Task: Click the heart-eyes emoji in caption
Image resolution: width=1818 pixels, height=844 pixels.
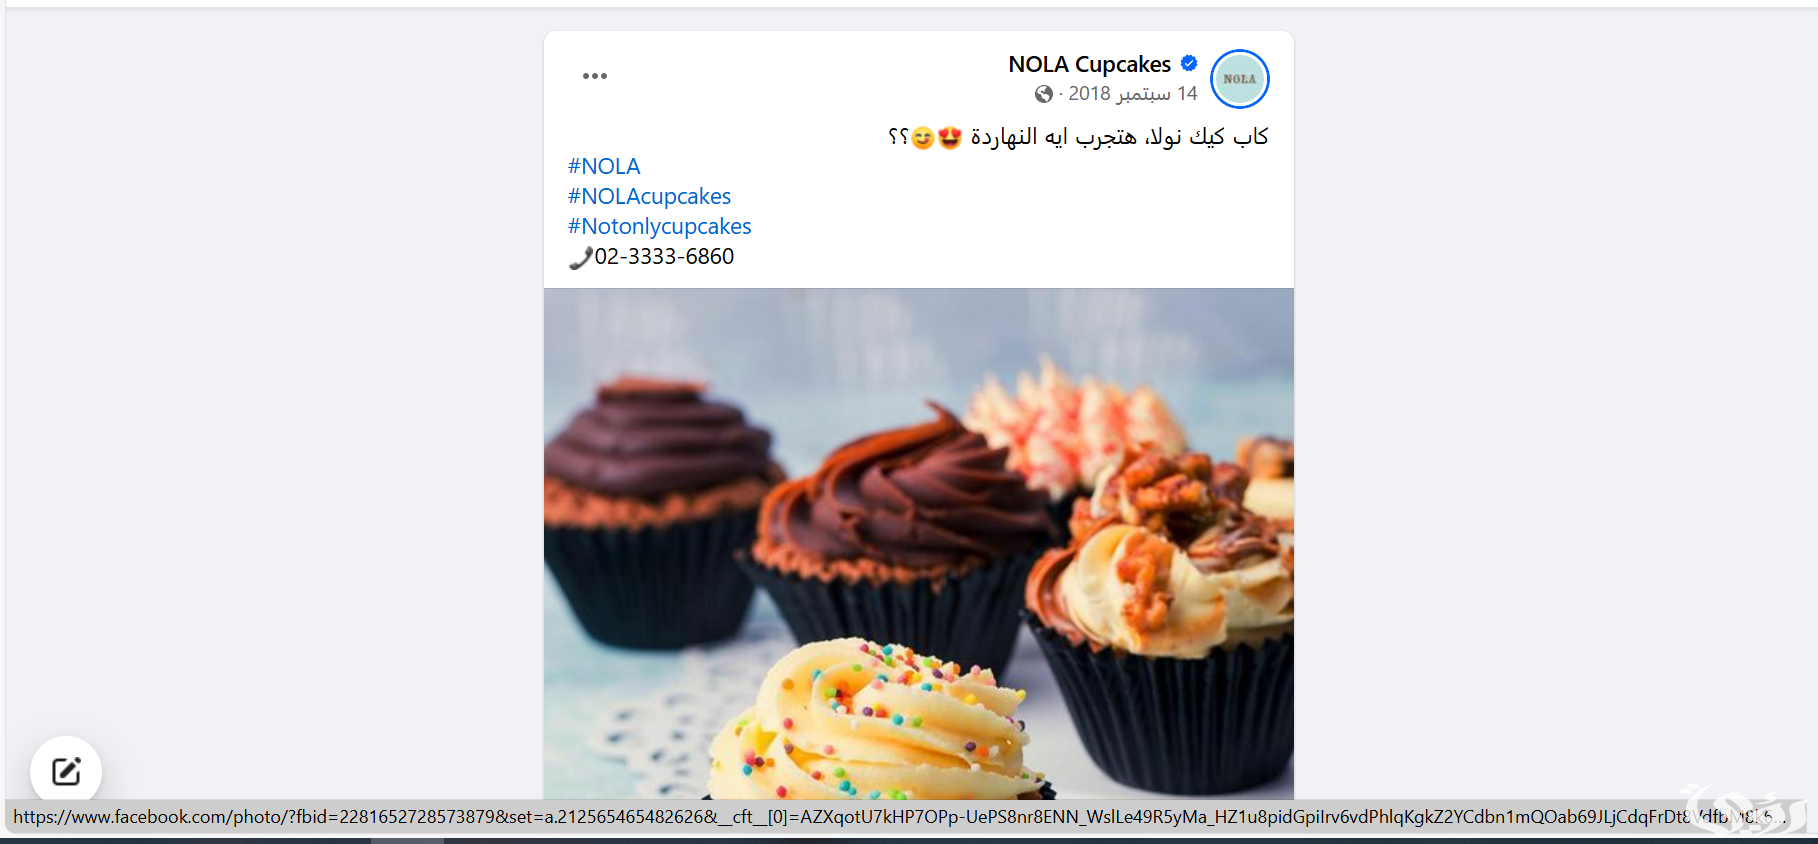Action: pos(950,137)
